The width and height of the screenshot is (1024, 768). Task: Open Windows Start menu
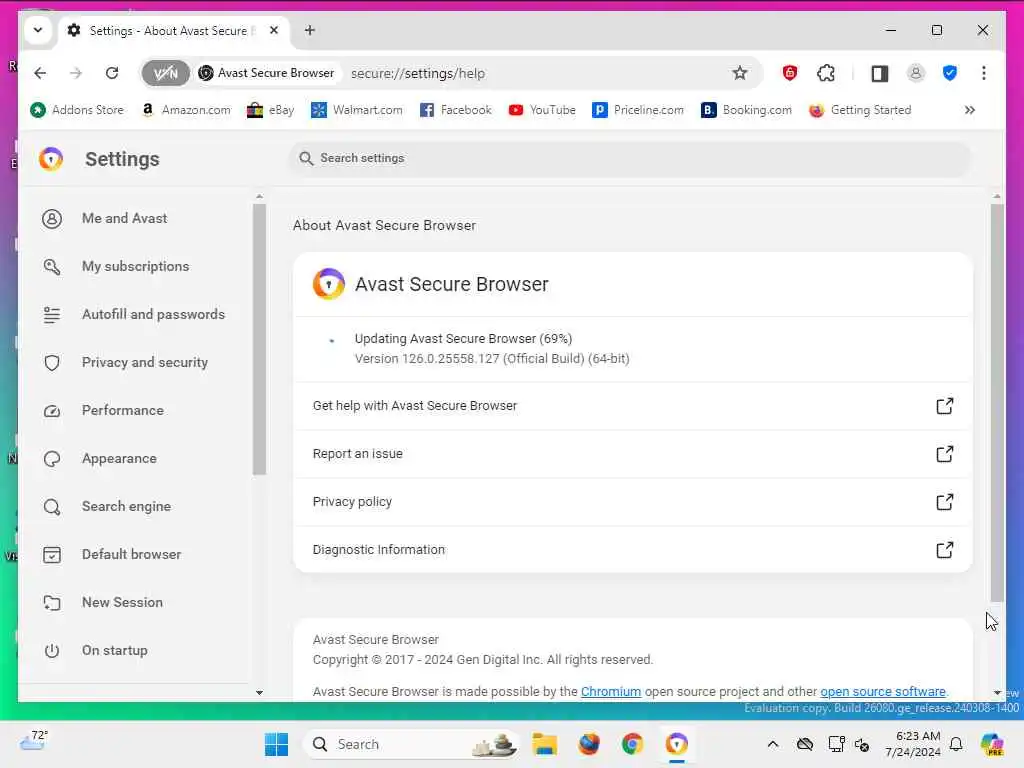tap(276, 744)
